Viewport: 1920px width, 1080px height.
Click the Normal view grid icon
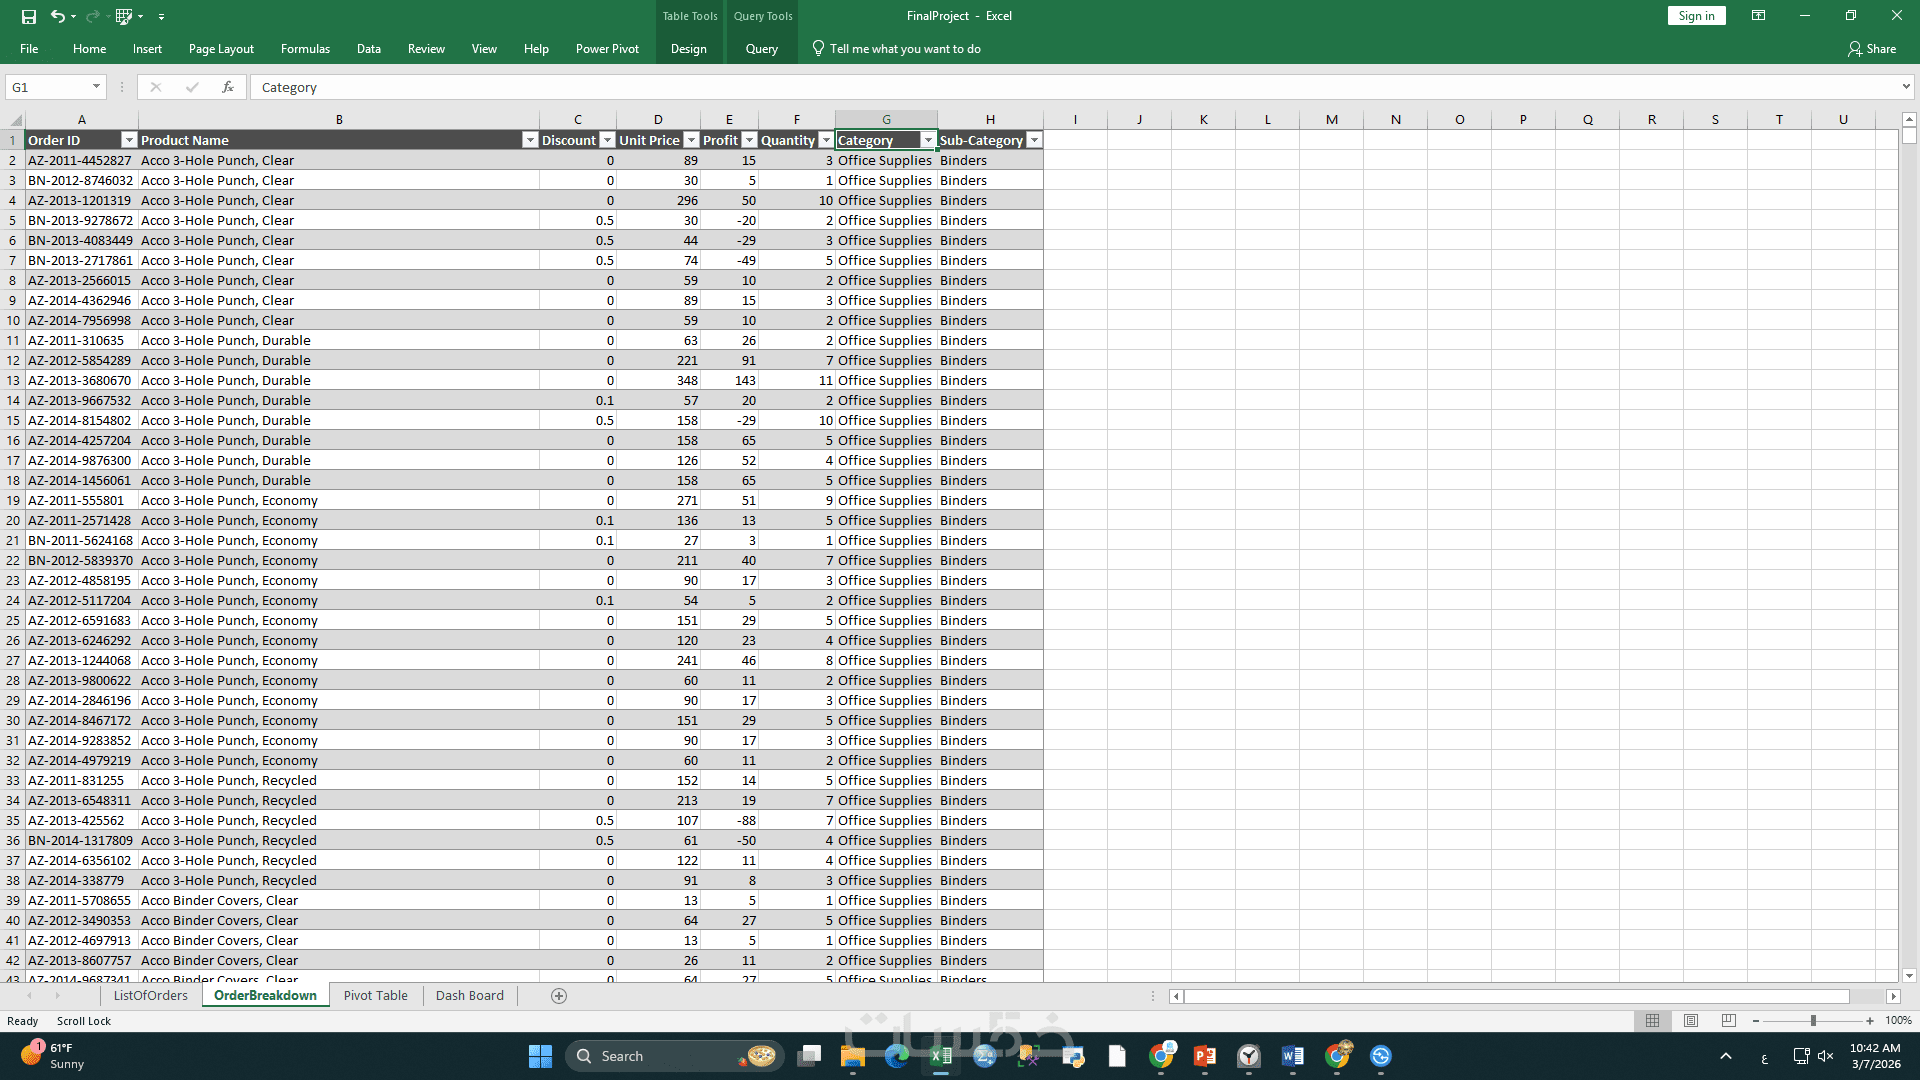pyautogui.click(x=1652, y=1021)
